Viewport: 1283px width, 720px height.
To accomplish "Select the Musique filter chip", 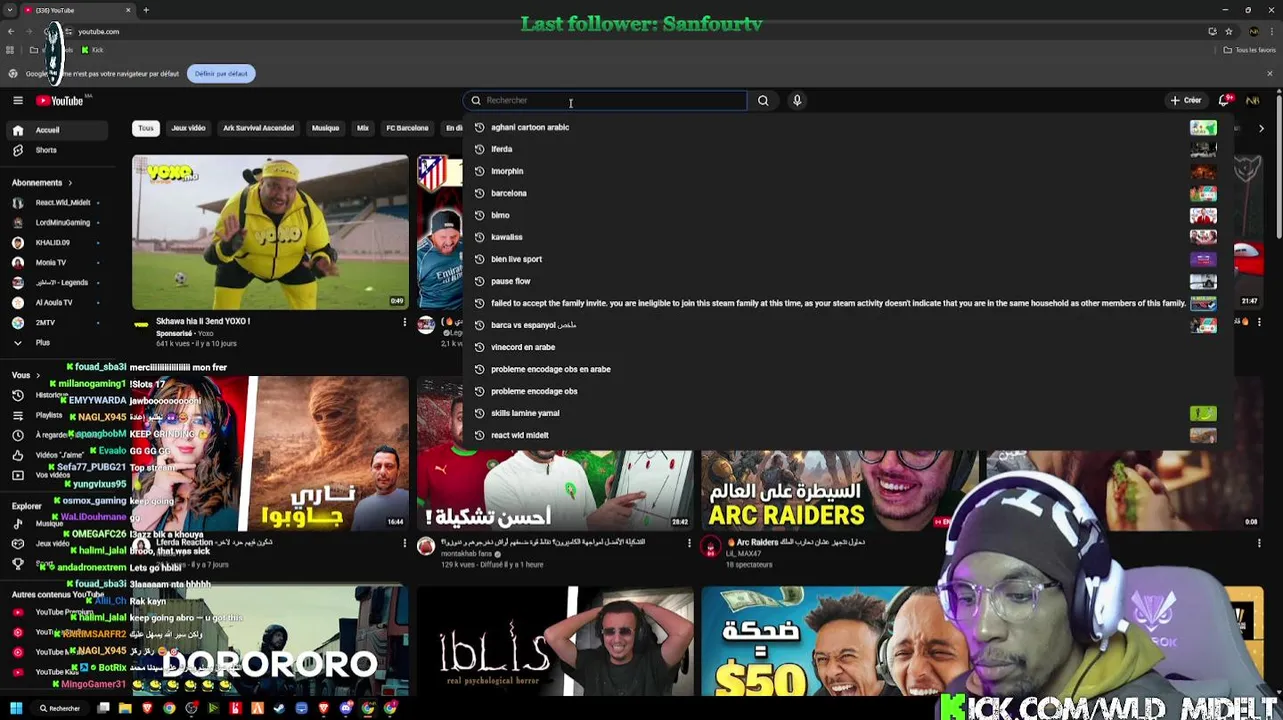I will click(325, 128).
